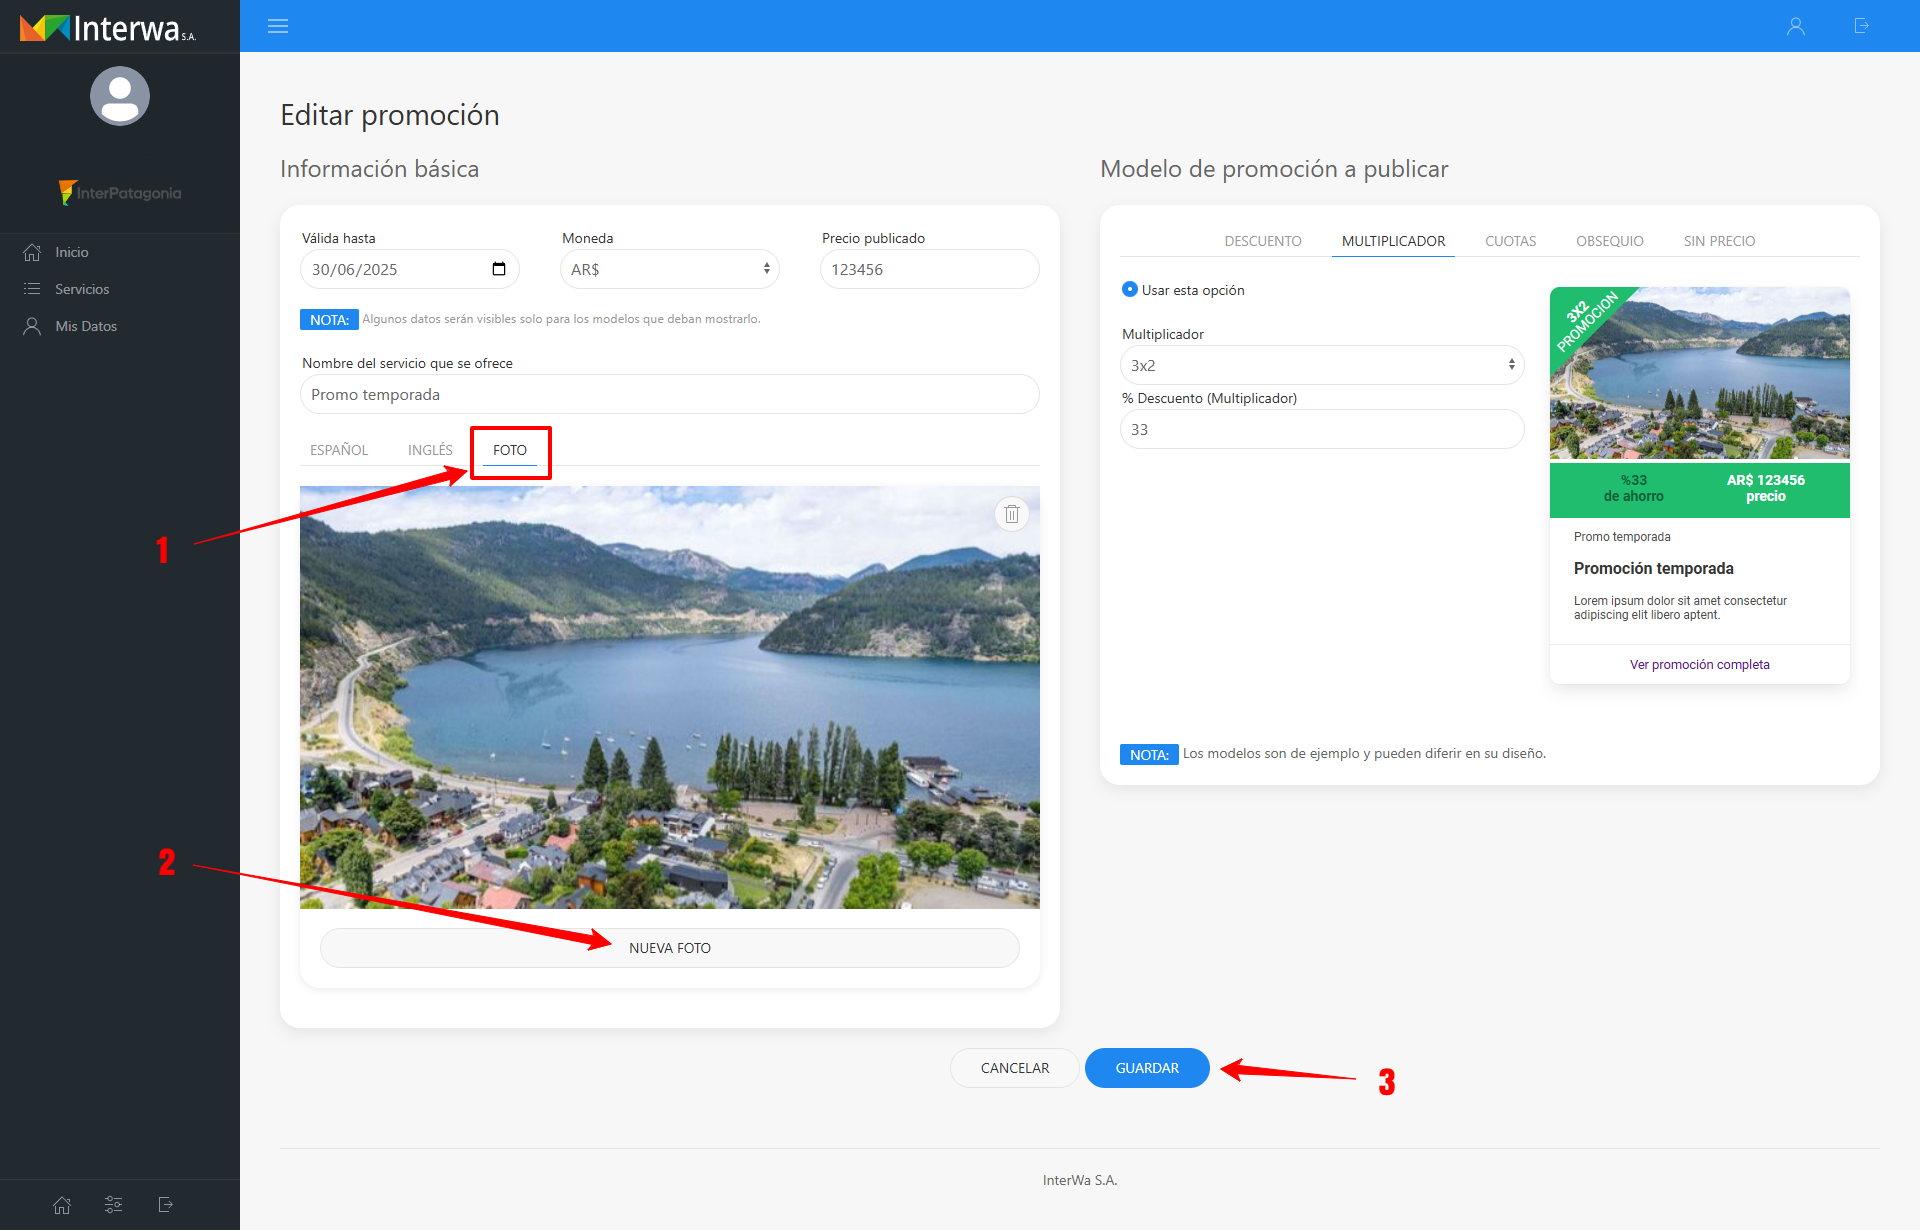
Task: Focus the Precio publicado field
Action: 930,269
